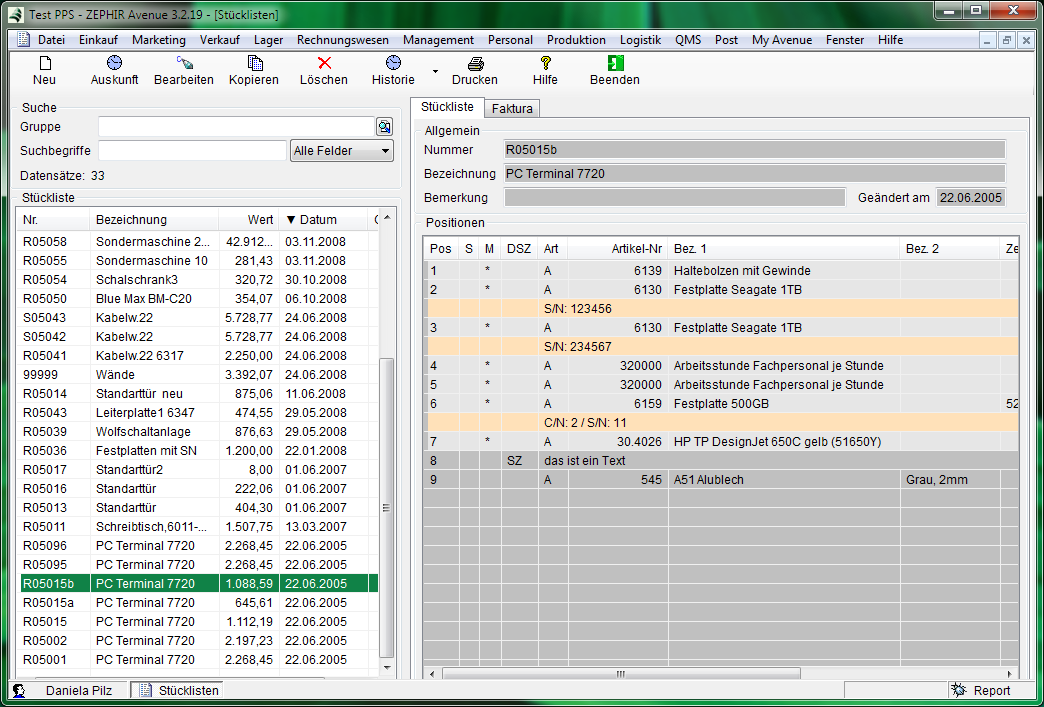Open the Historie clock icon
The image size is (1044, 707).
tap(393, 63)
